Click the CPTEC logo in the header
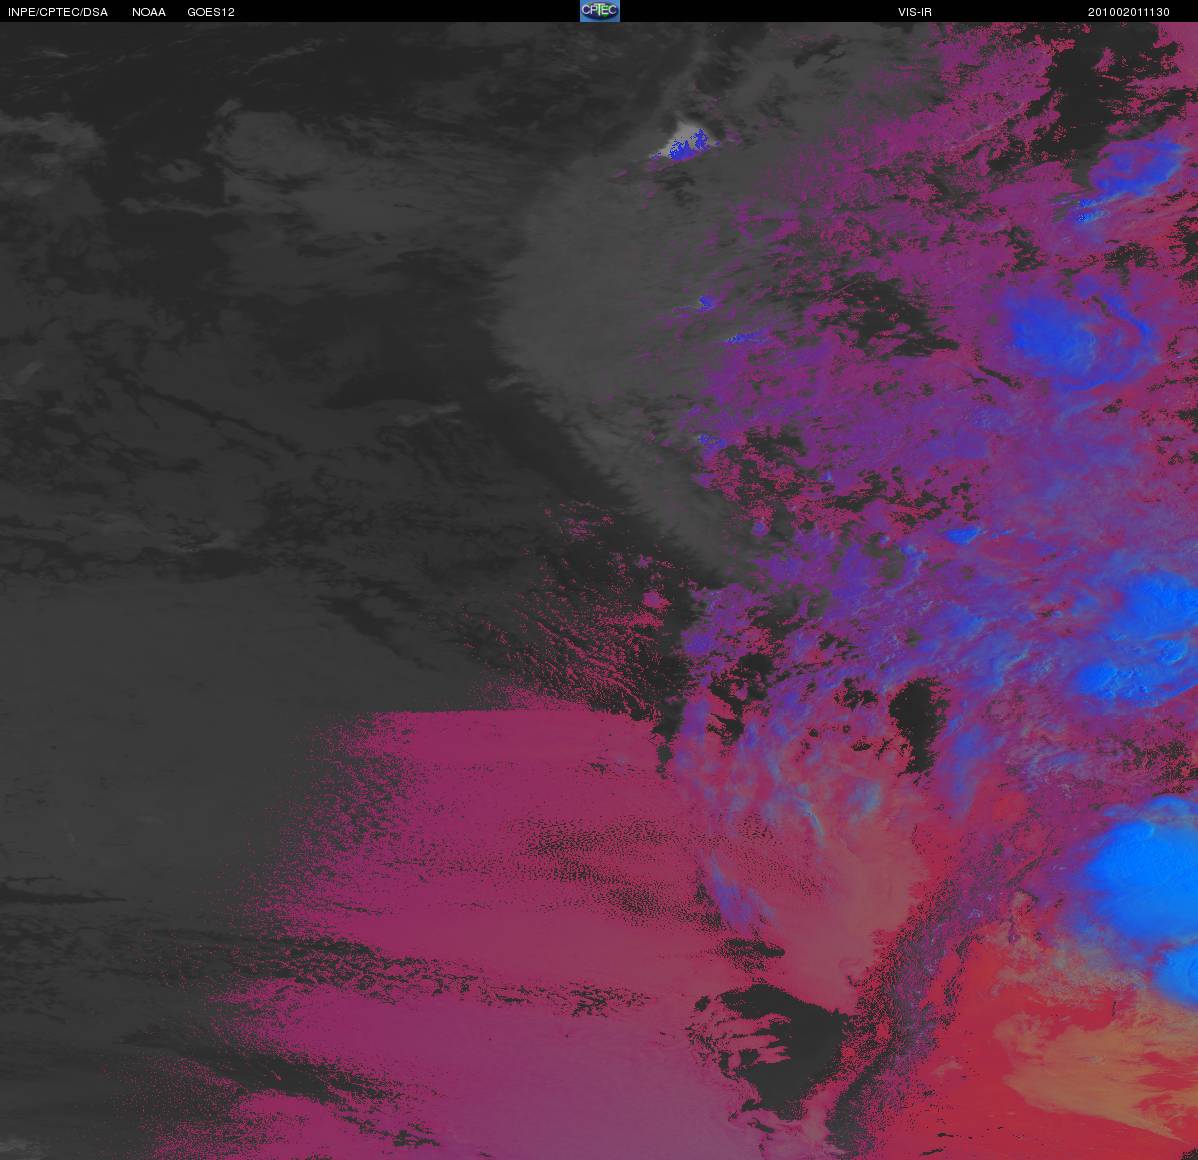 tap(600, 11)
